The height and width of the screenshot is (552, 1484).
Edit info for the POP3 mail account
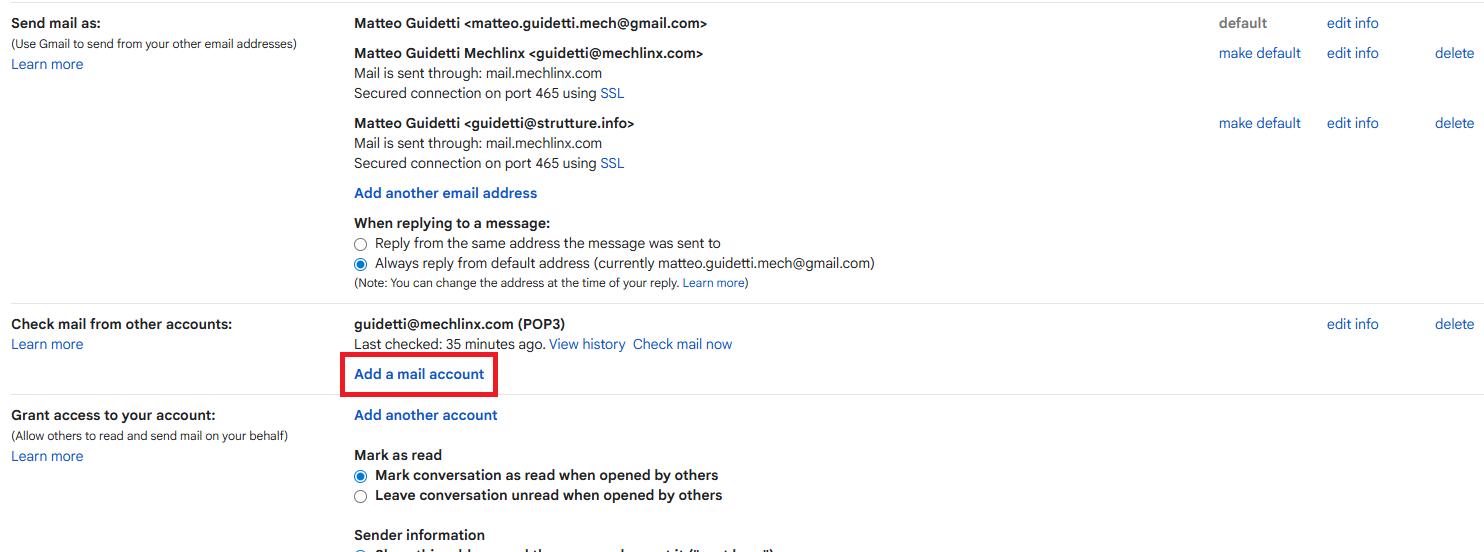click(x=1352, y=324)
